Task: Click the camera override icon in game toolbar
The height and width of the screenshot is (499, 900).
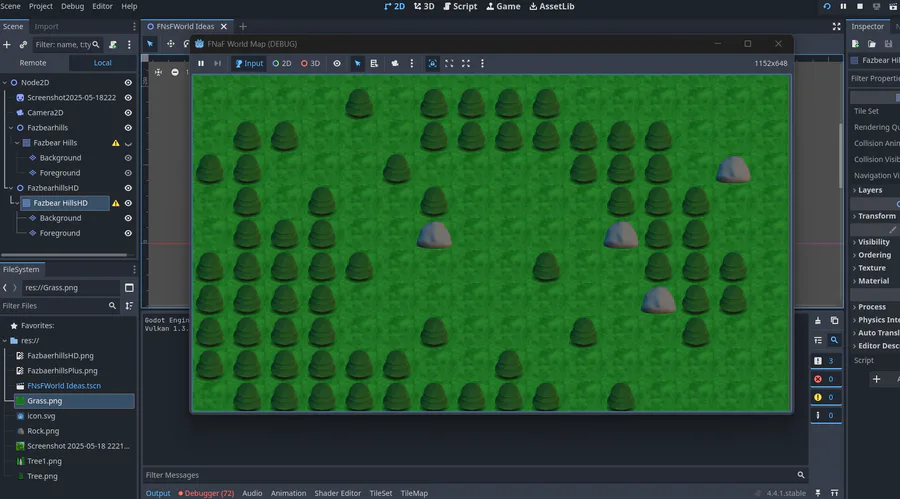Action: pyautogui.click(x=395, y=63)
